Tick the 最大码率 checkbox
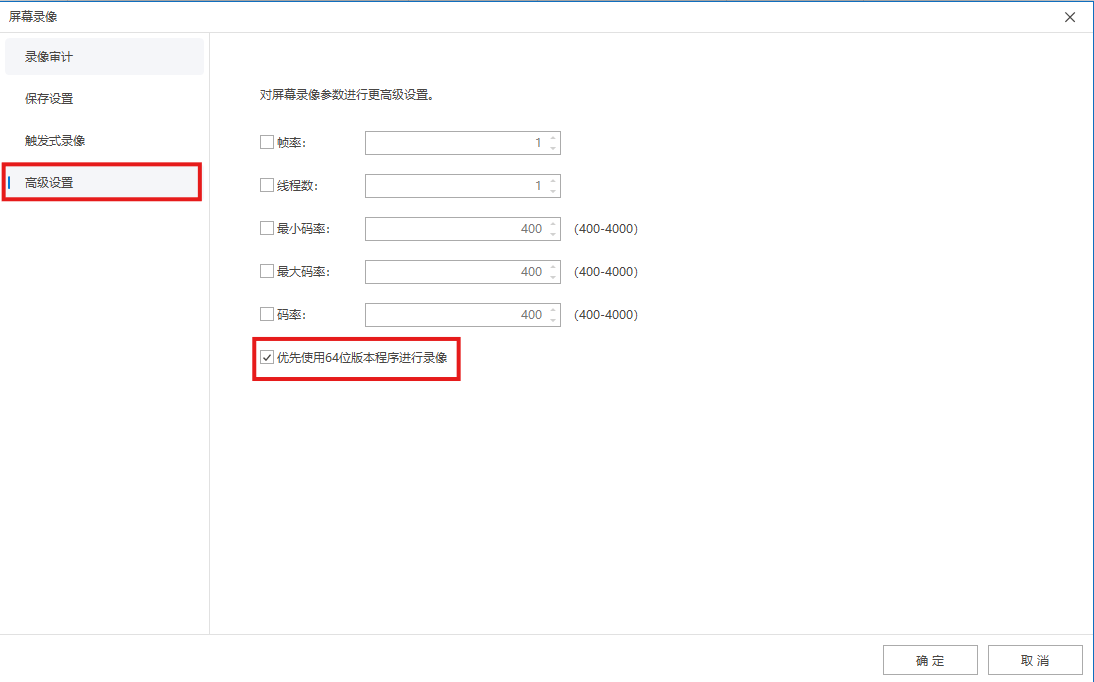 pyautogui.click(x=267, y=271)
